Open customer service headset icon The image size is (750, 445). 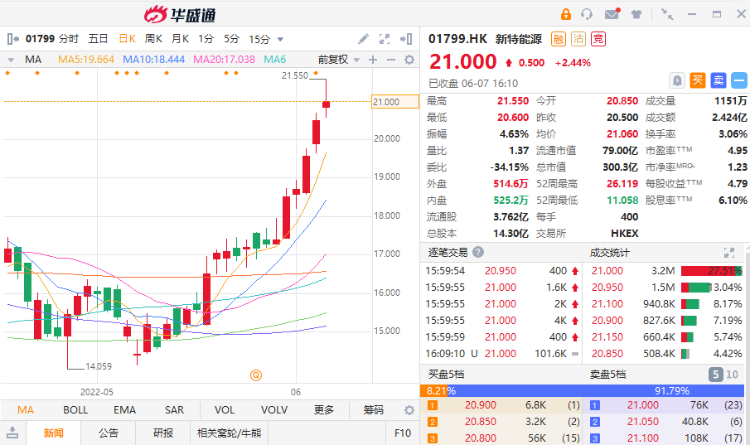point(587,14)
